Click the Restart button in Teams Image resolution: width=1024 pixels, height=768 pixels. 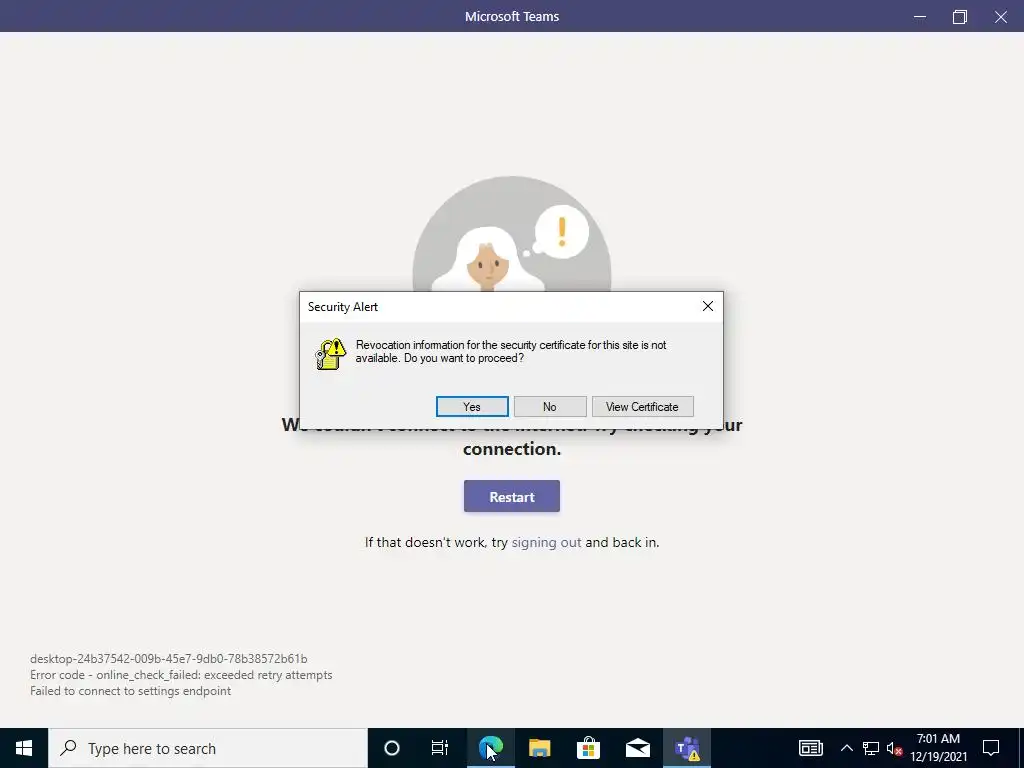click(x=512, y=496)
